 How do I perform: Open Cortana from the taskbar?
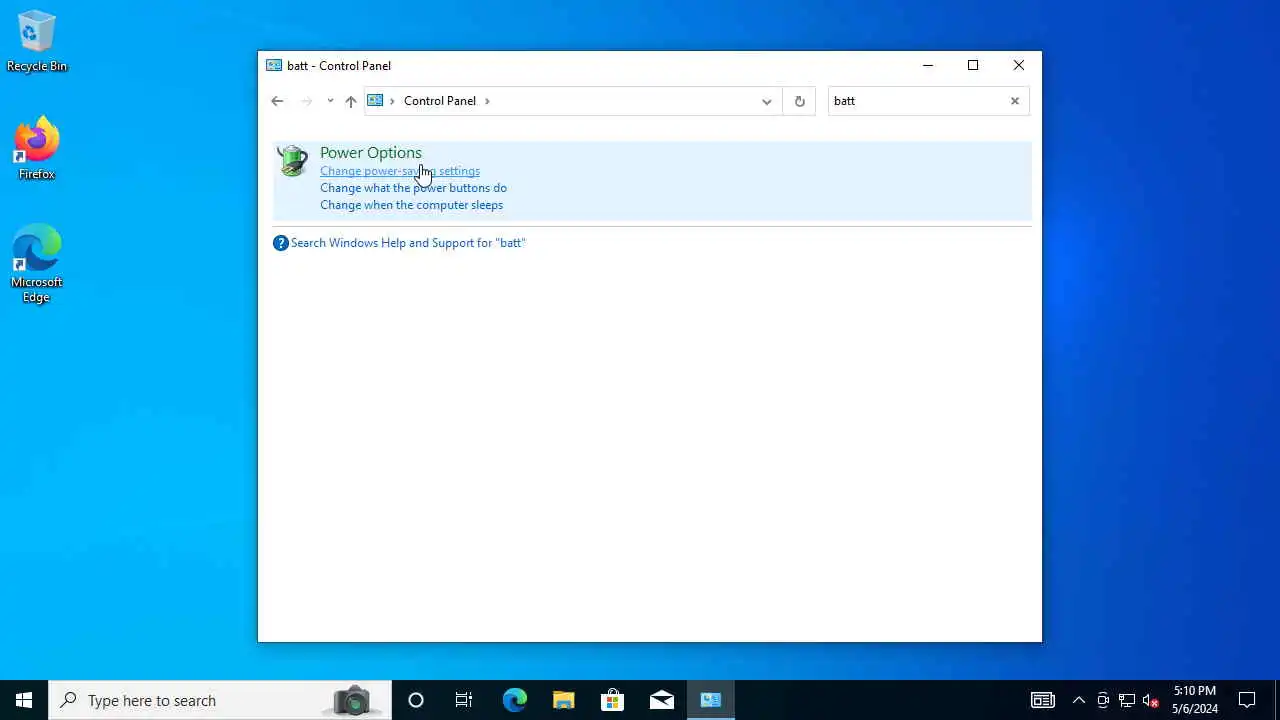(416, 700)
